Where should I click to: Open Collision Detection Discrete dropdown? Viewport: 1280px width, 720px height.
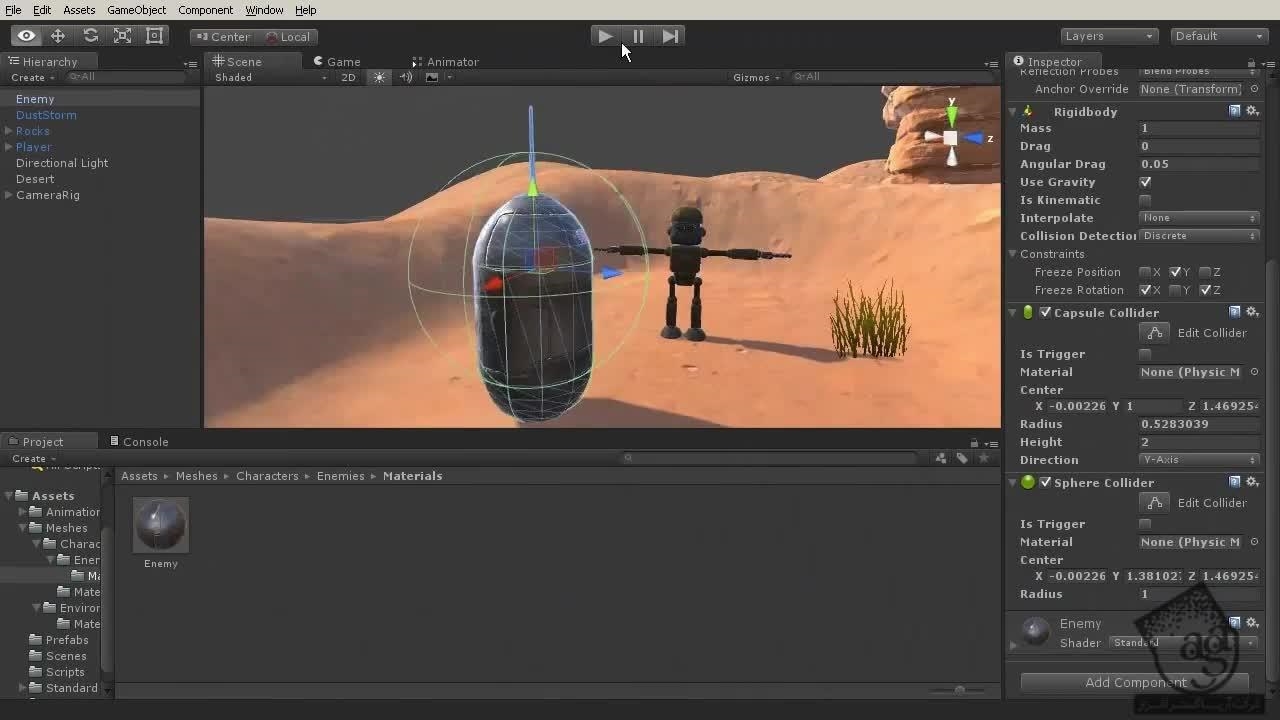click(x=1198, y=236)
